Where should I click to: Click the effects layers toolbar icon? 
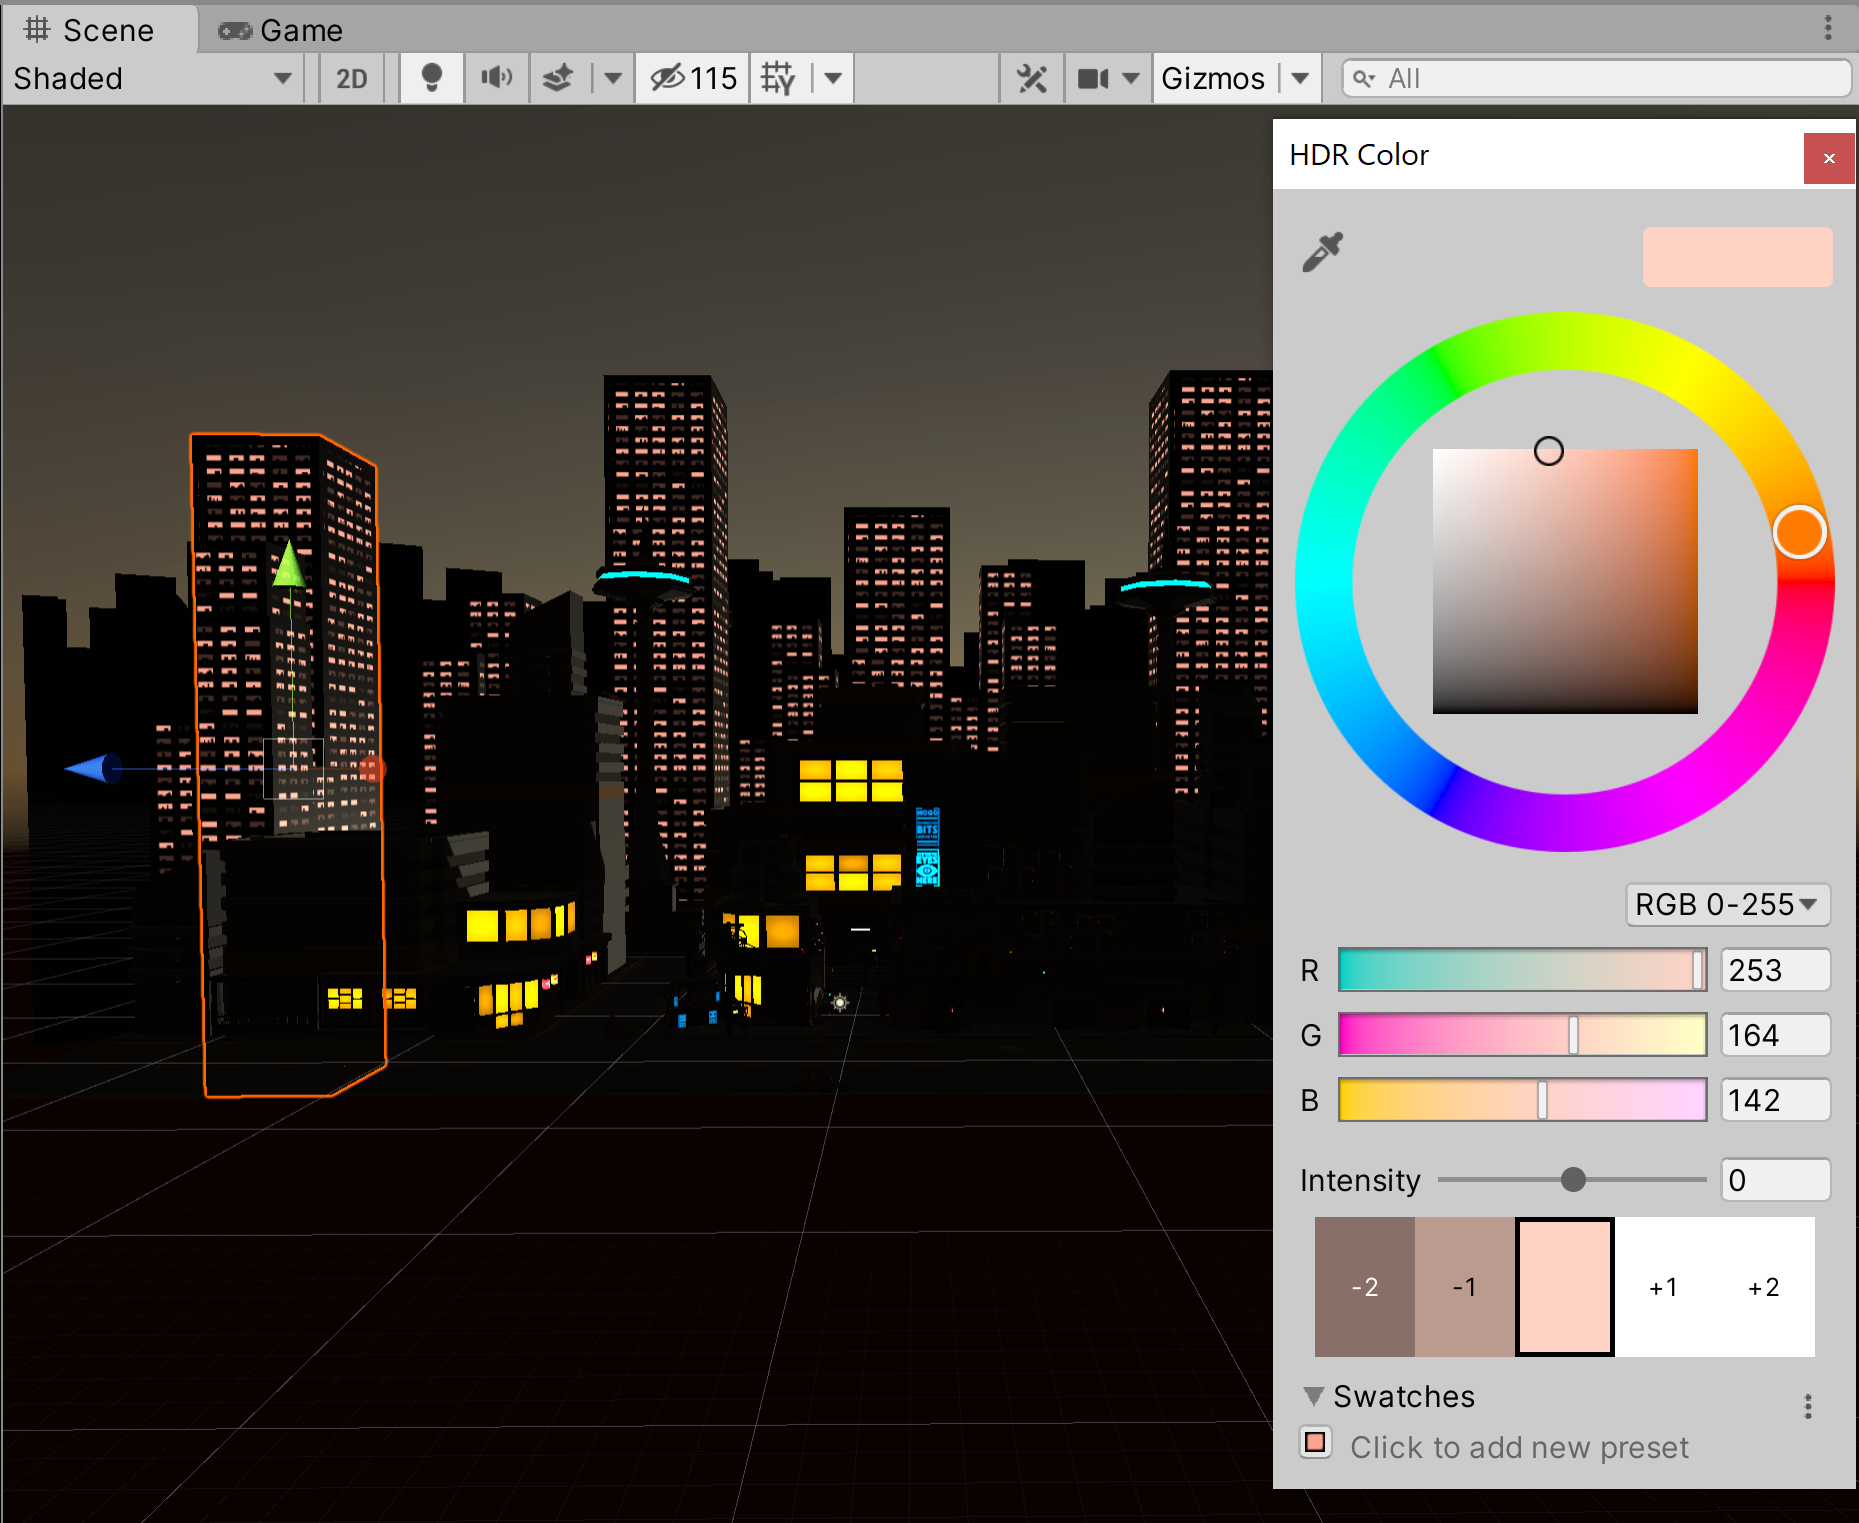click(x=558, y=78)
